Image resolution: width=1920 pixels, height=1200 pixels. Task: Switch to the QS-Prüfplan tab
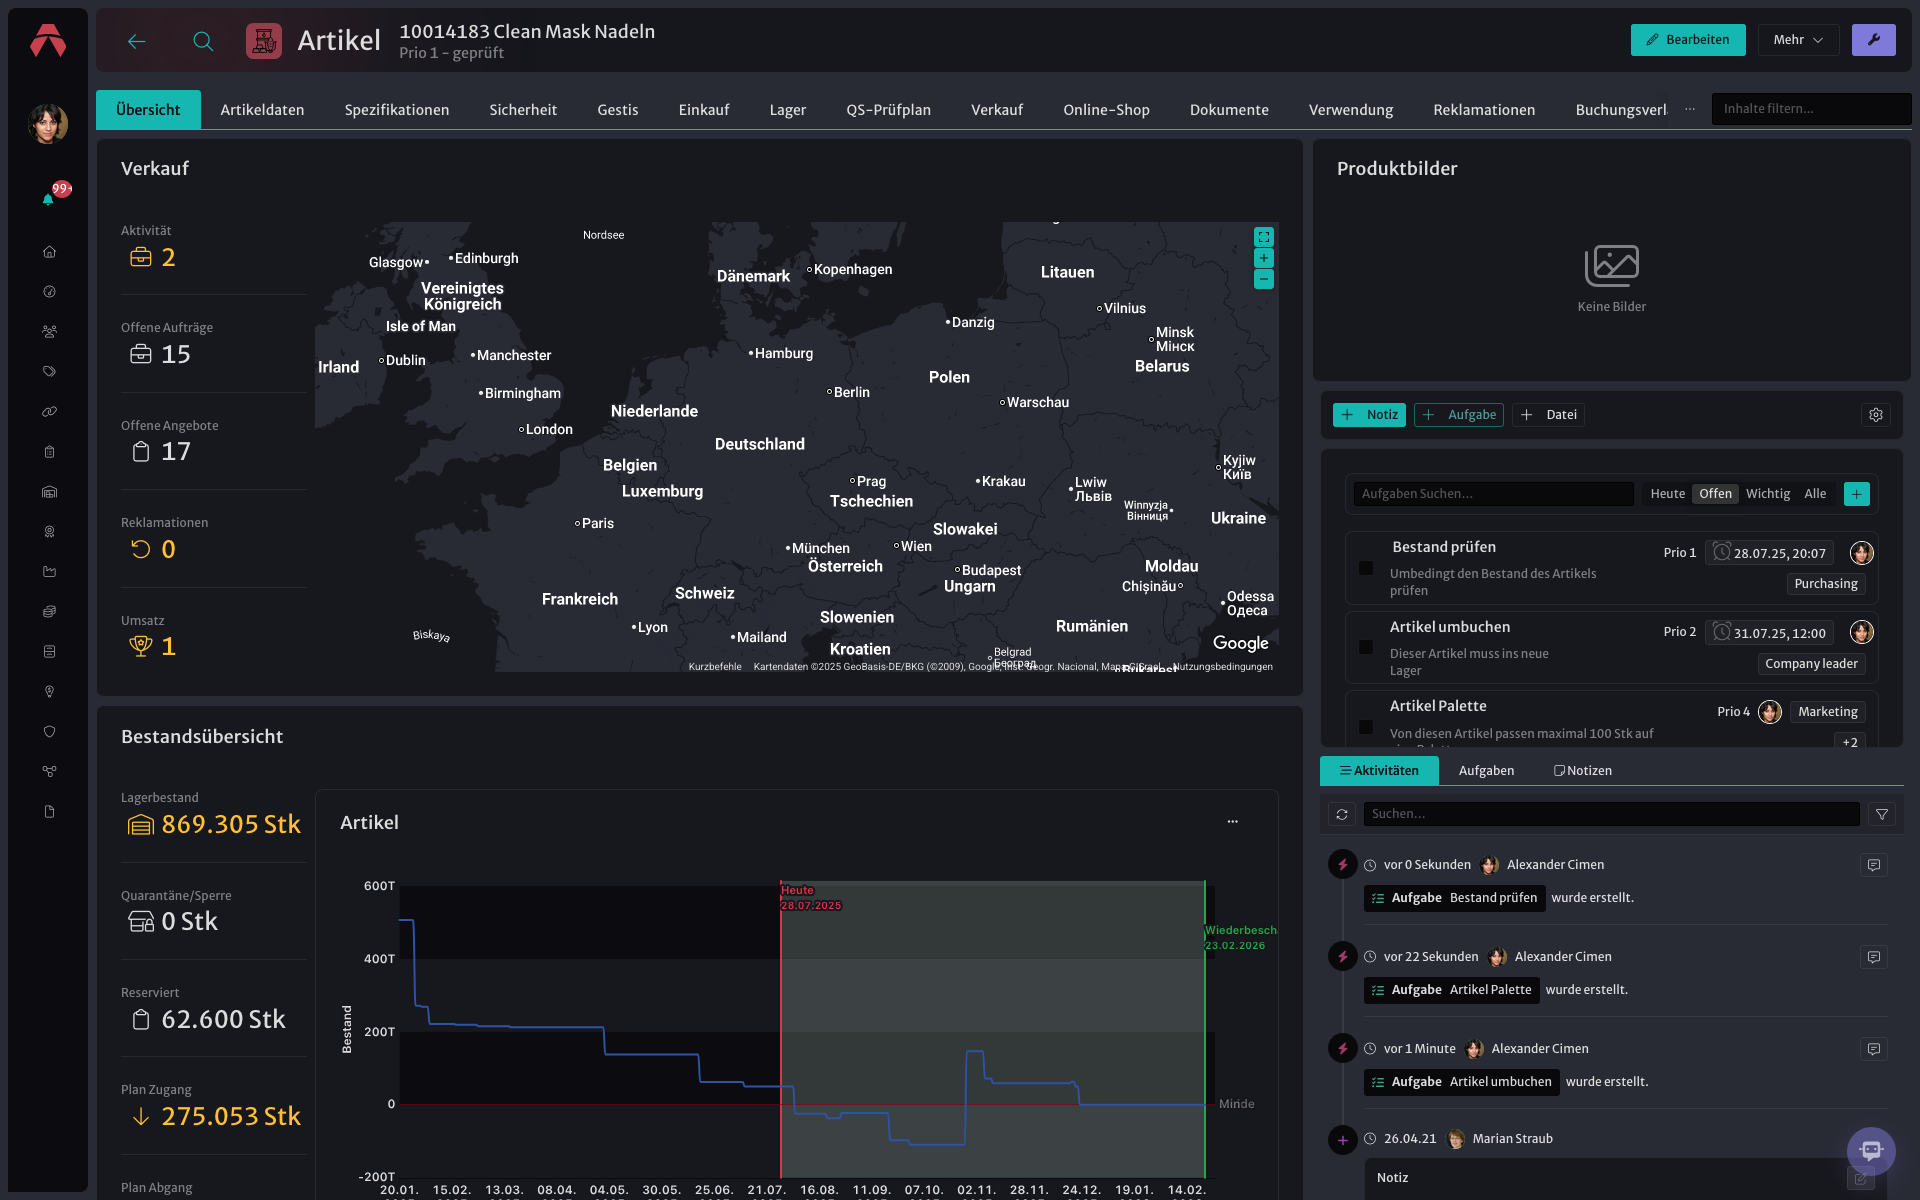click(x=888, y=110)
